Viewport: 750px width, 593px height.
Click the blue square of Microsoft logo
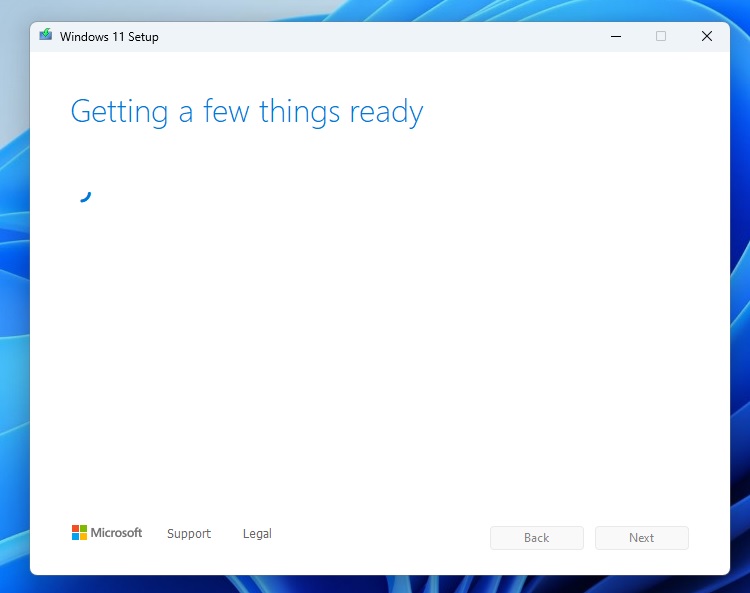click(x=75, y=537)
